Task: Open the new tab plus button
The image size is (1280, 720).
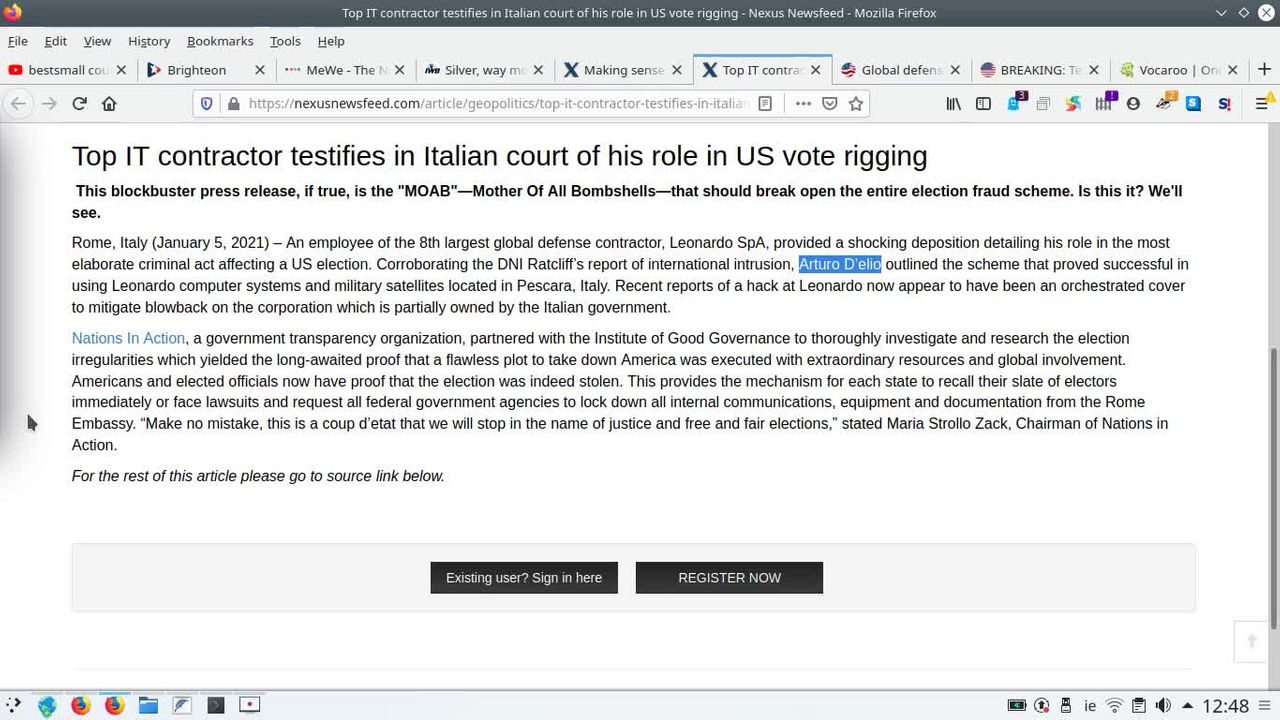Action: tap(1264, 70)
